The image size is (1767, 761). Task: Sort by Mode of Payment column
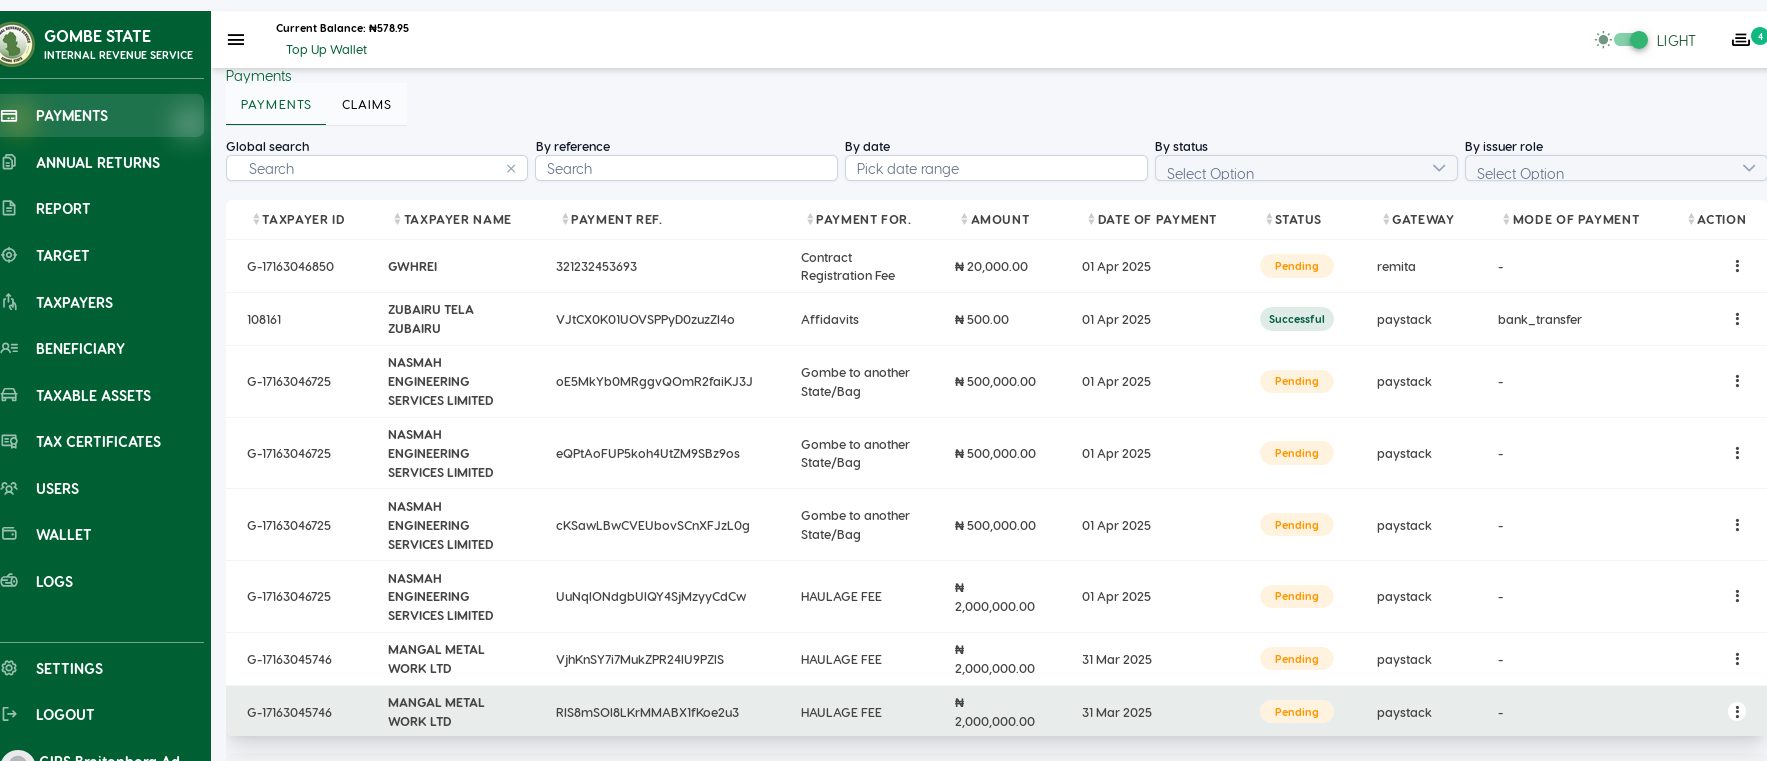pyautogui.click(x=1571, y=220)
